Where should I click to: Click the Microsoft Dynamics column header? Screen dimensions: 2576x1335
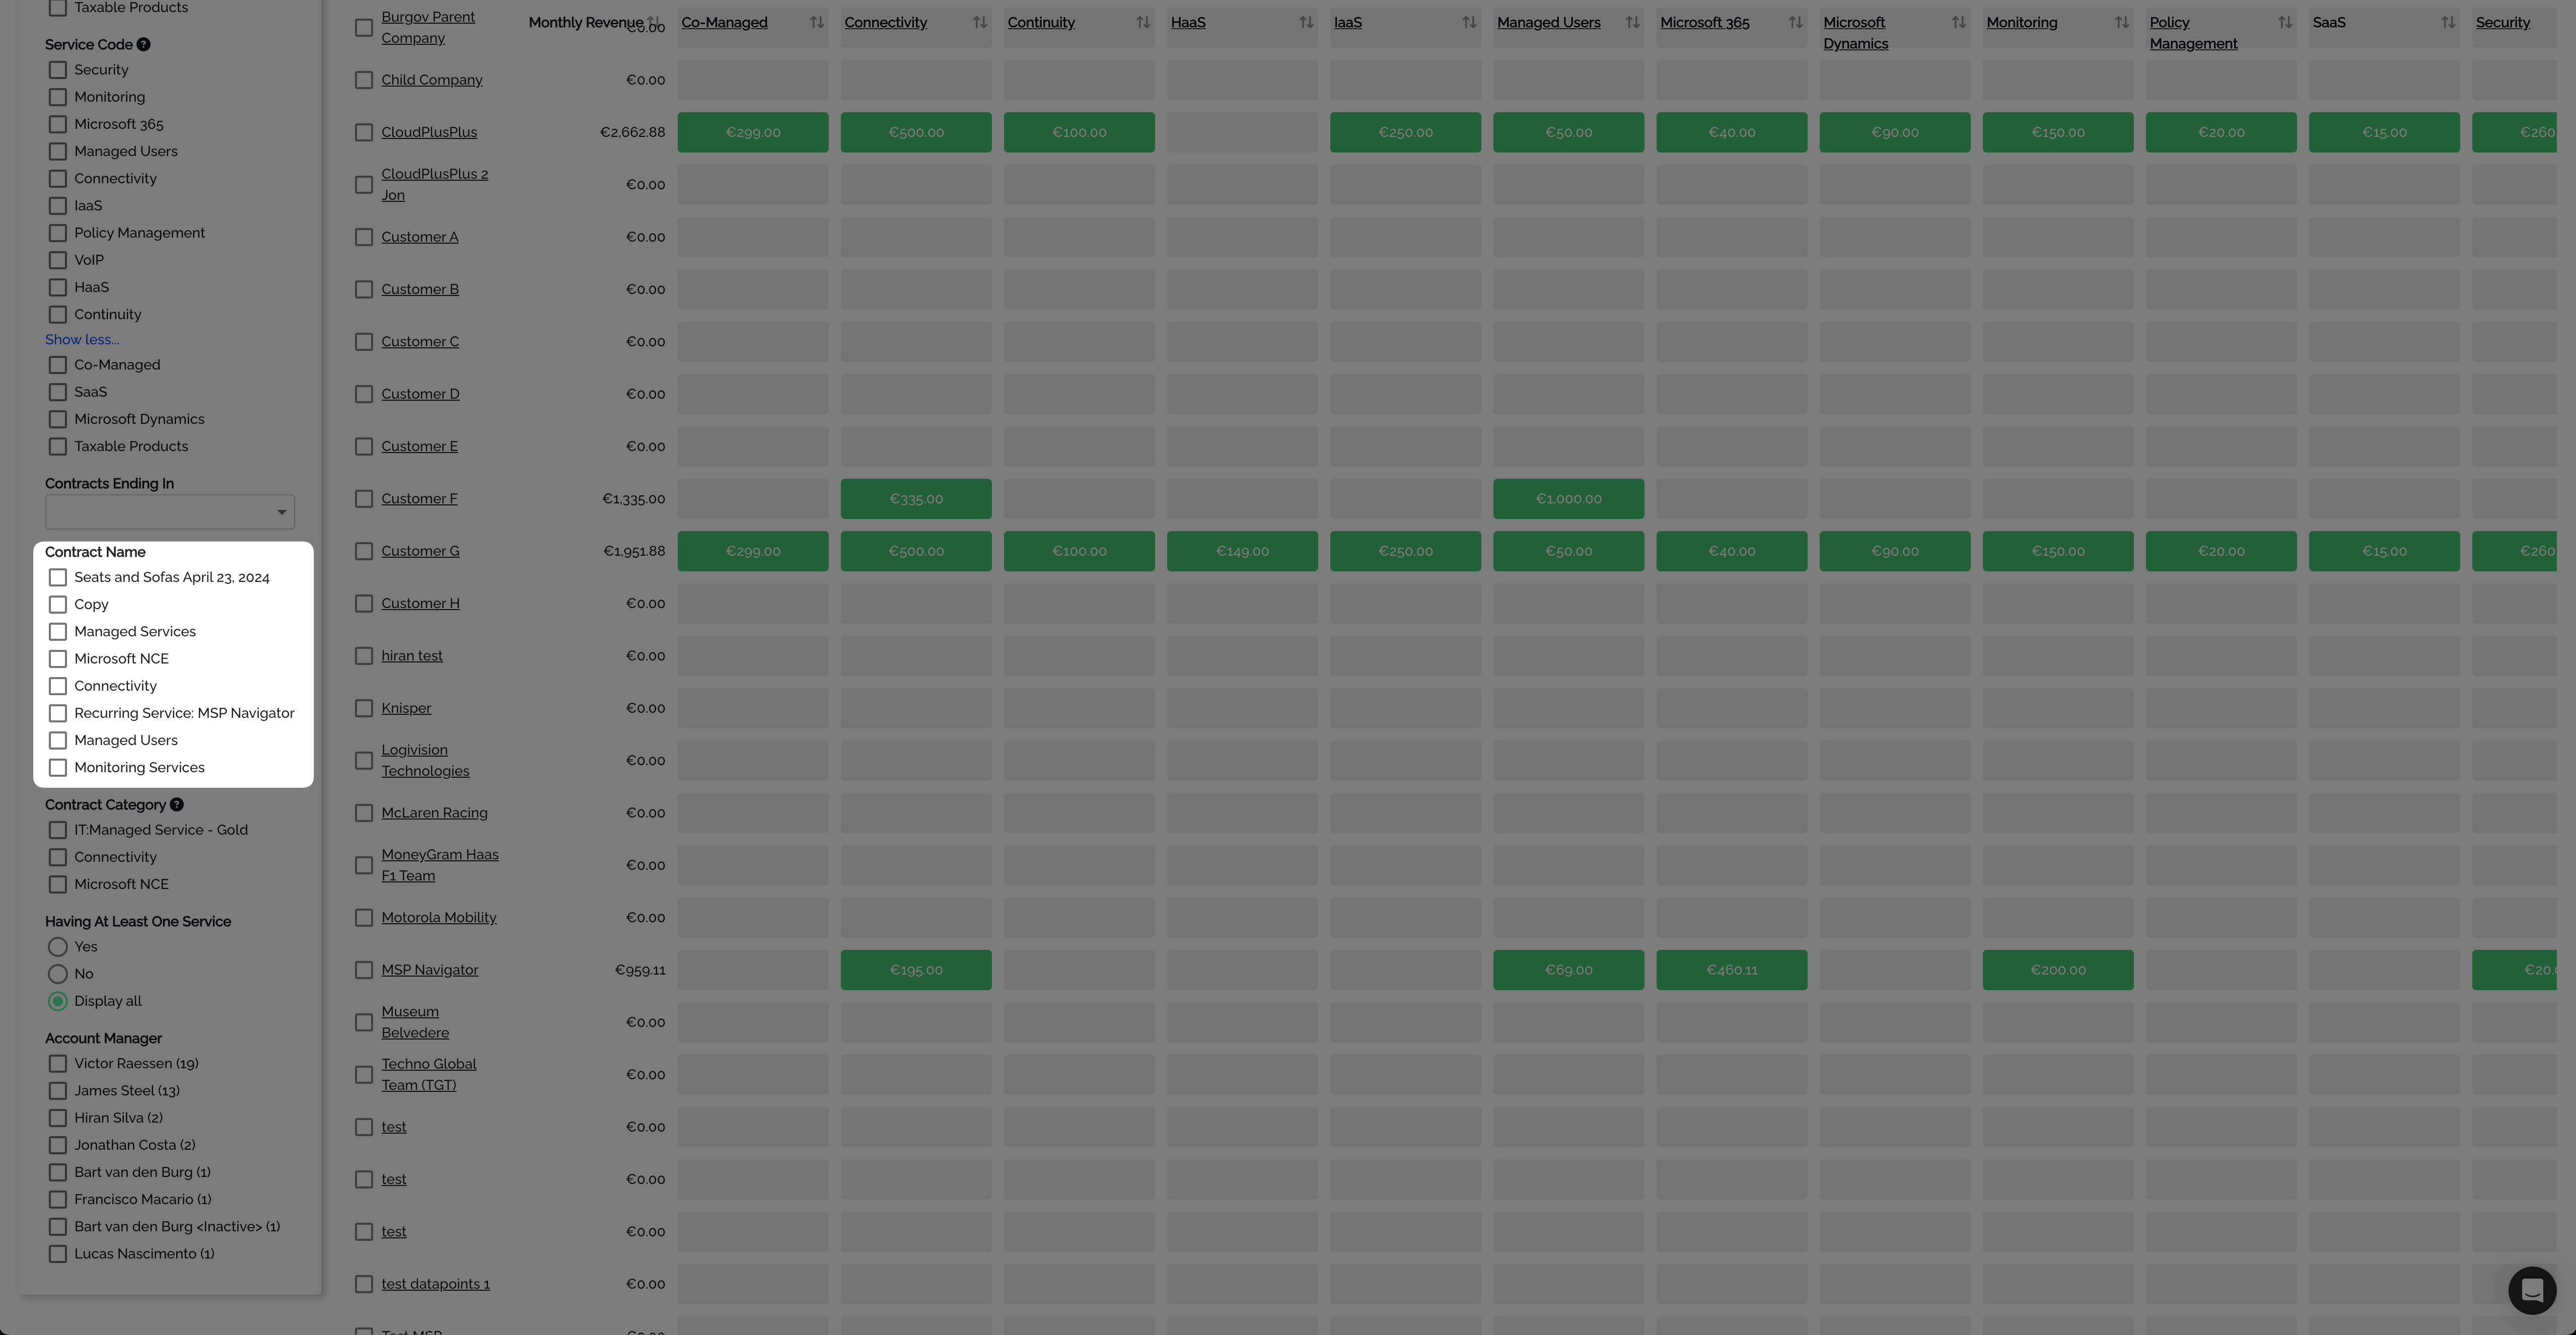(1856, 33)
